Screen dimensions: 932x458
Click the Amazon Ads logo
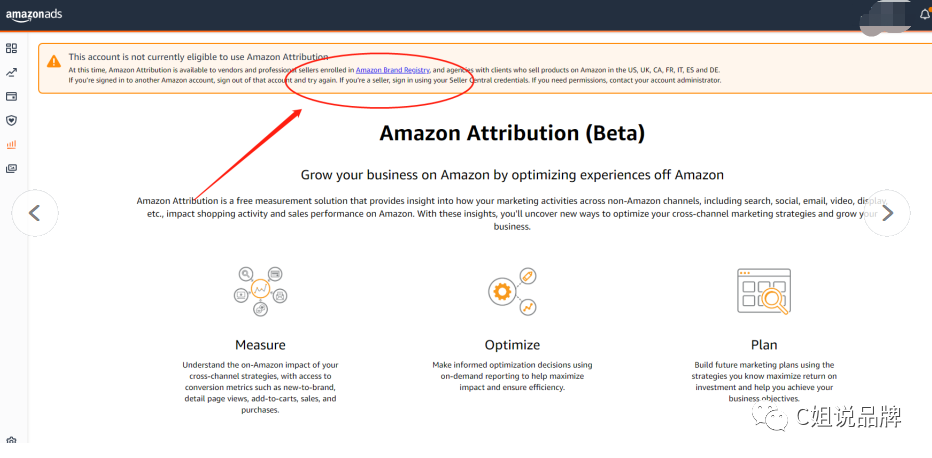(x=34, y=15)
